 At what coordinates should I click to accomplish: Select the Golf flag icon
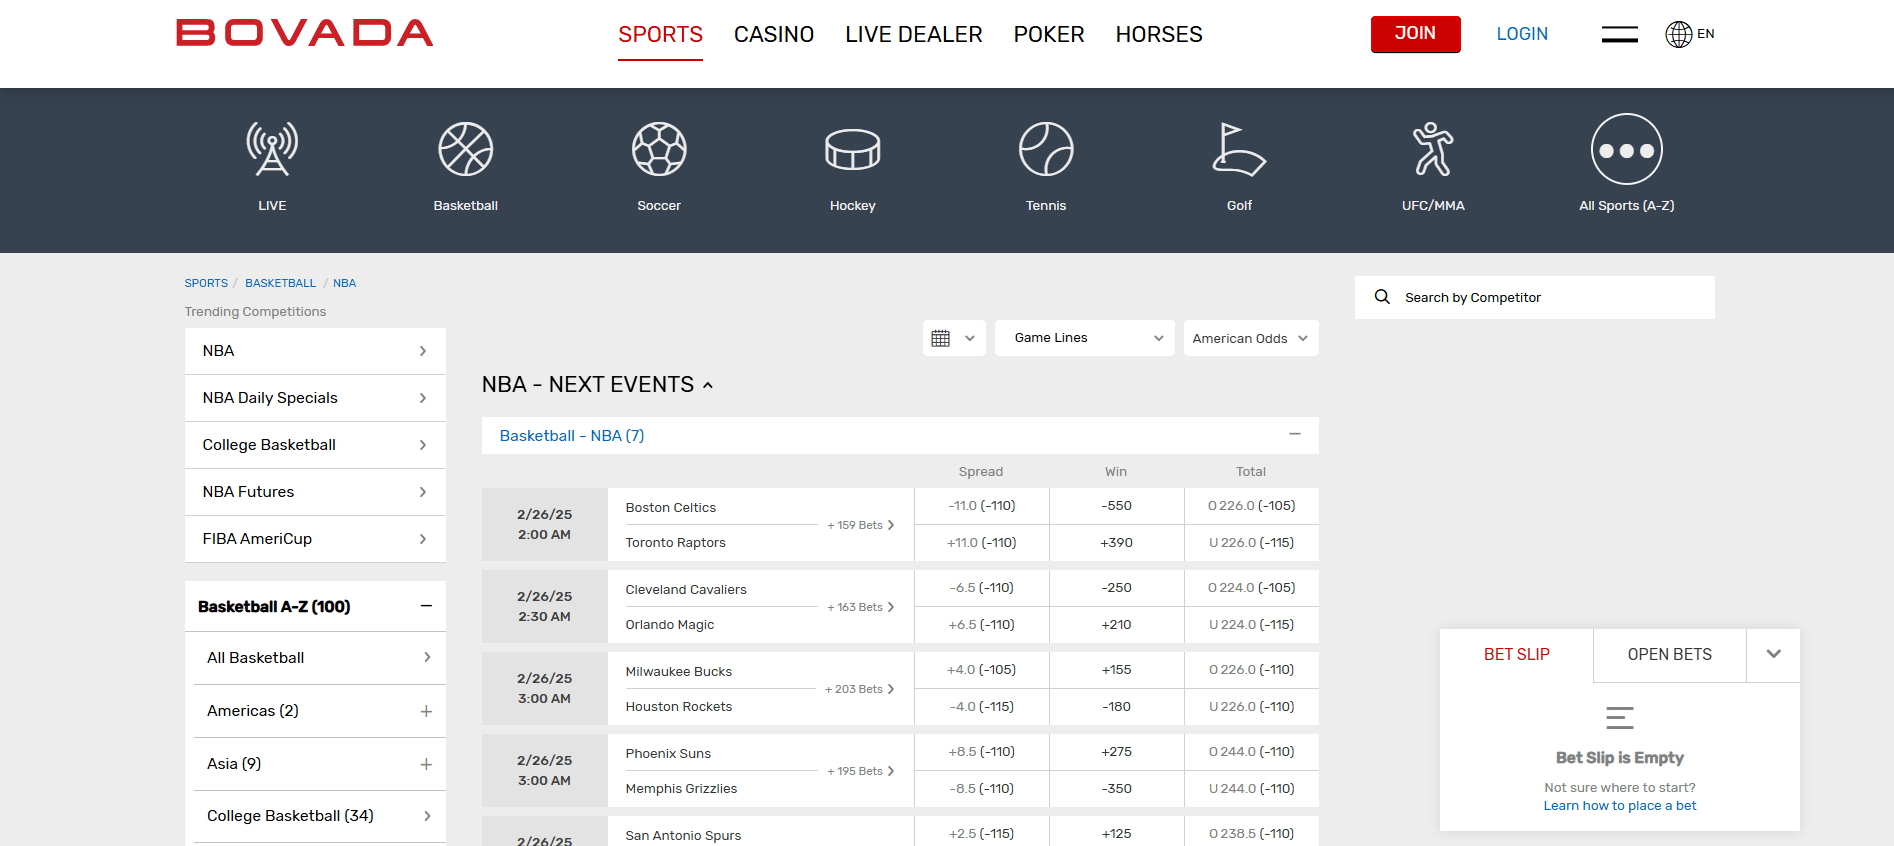coord(1239,149)
